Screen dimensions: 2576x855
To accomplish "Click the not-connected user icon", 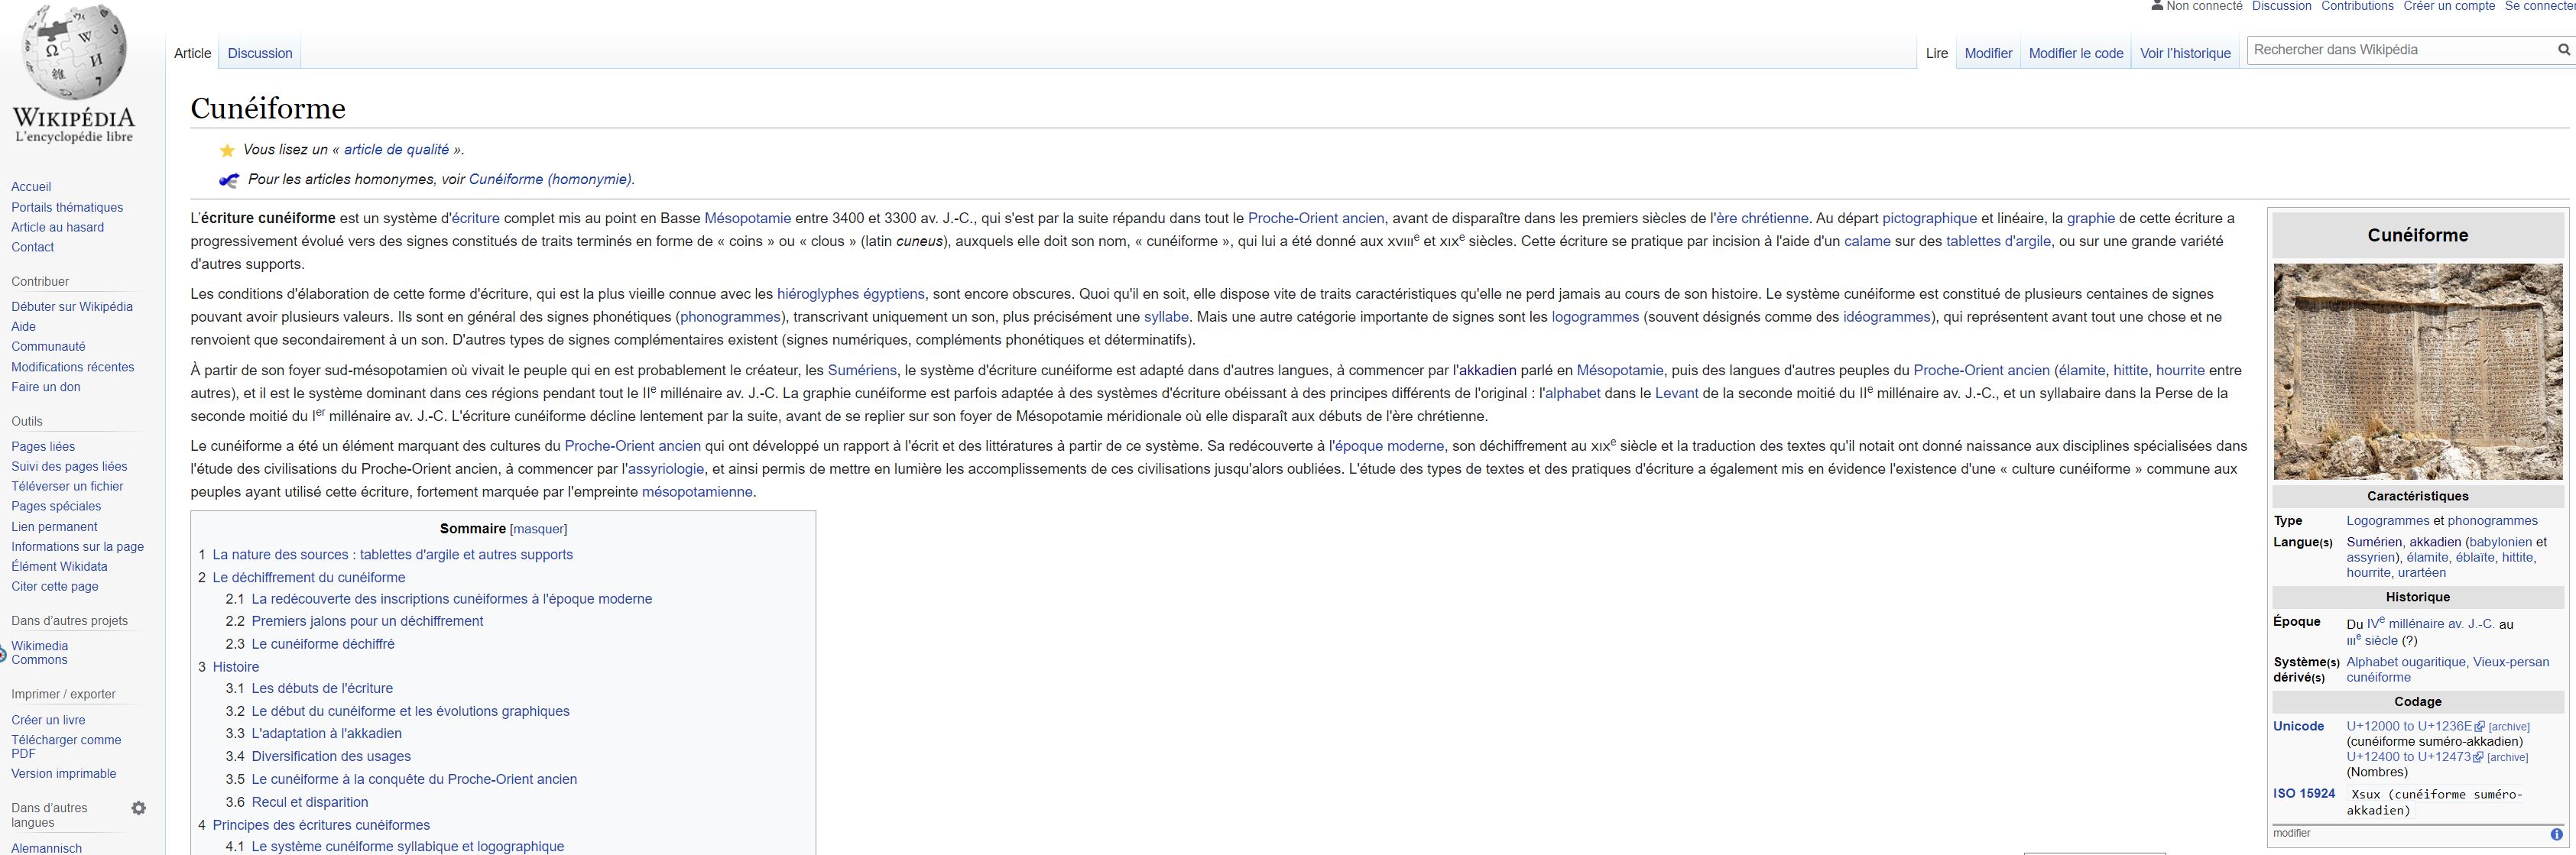I will tap(2157, 6).
